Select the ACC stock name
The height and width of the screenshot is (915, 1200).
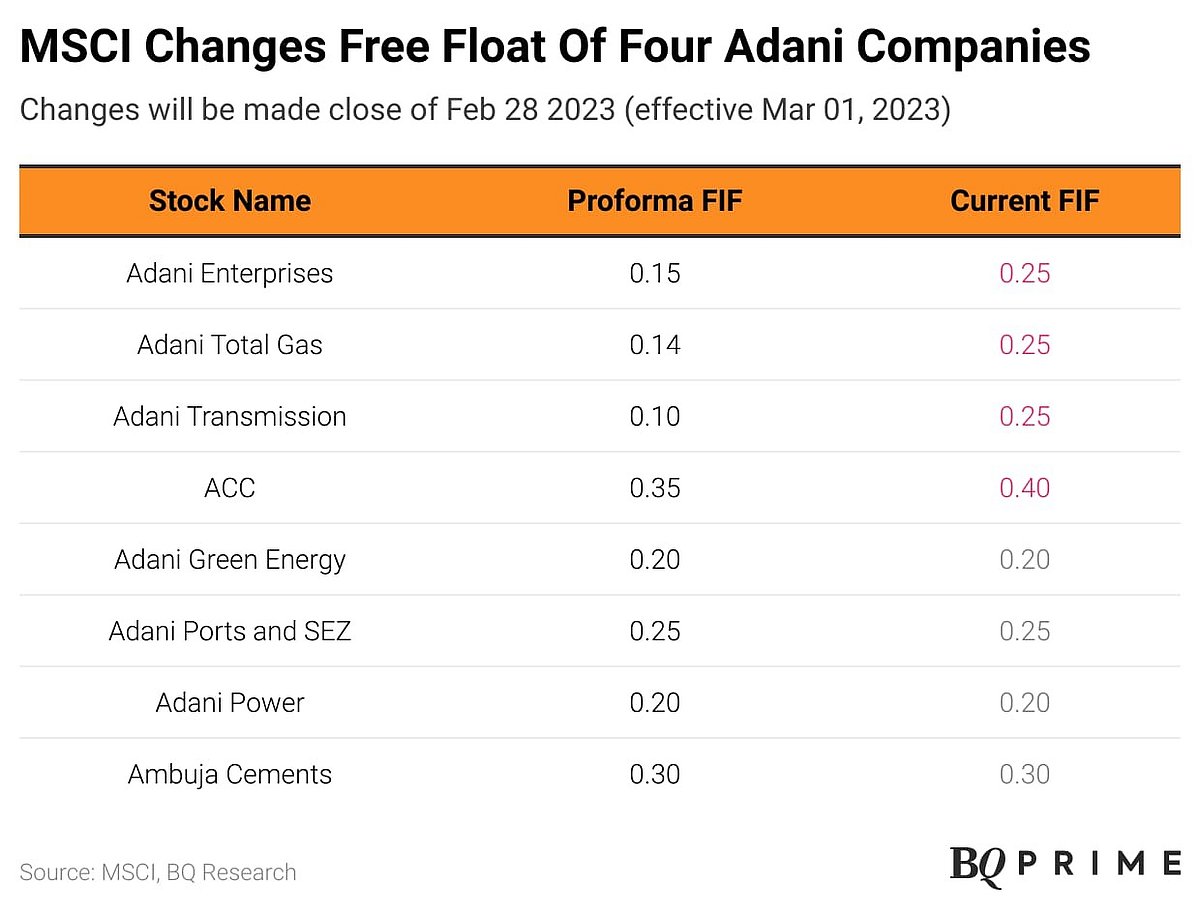coord(229,488)
